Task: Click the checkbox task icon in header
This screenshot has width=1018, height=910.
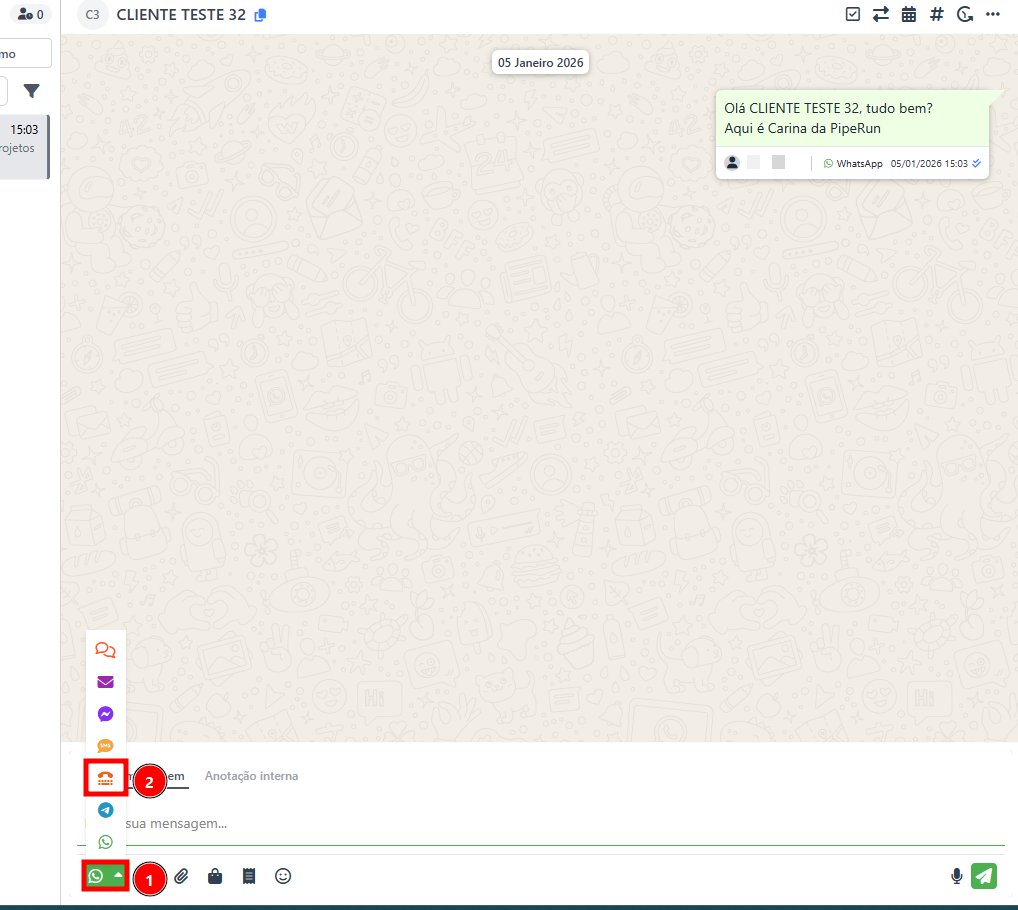Action: coord(853,14)
